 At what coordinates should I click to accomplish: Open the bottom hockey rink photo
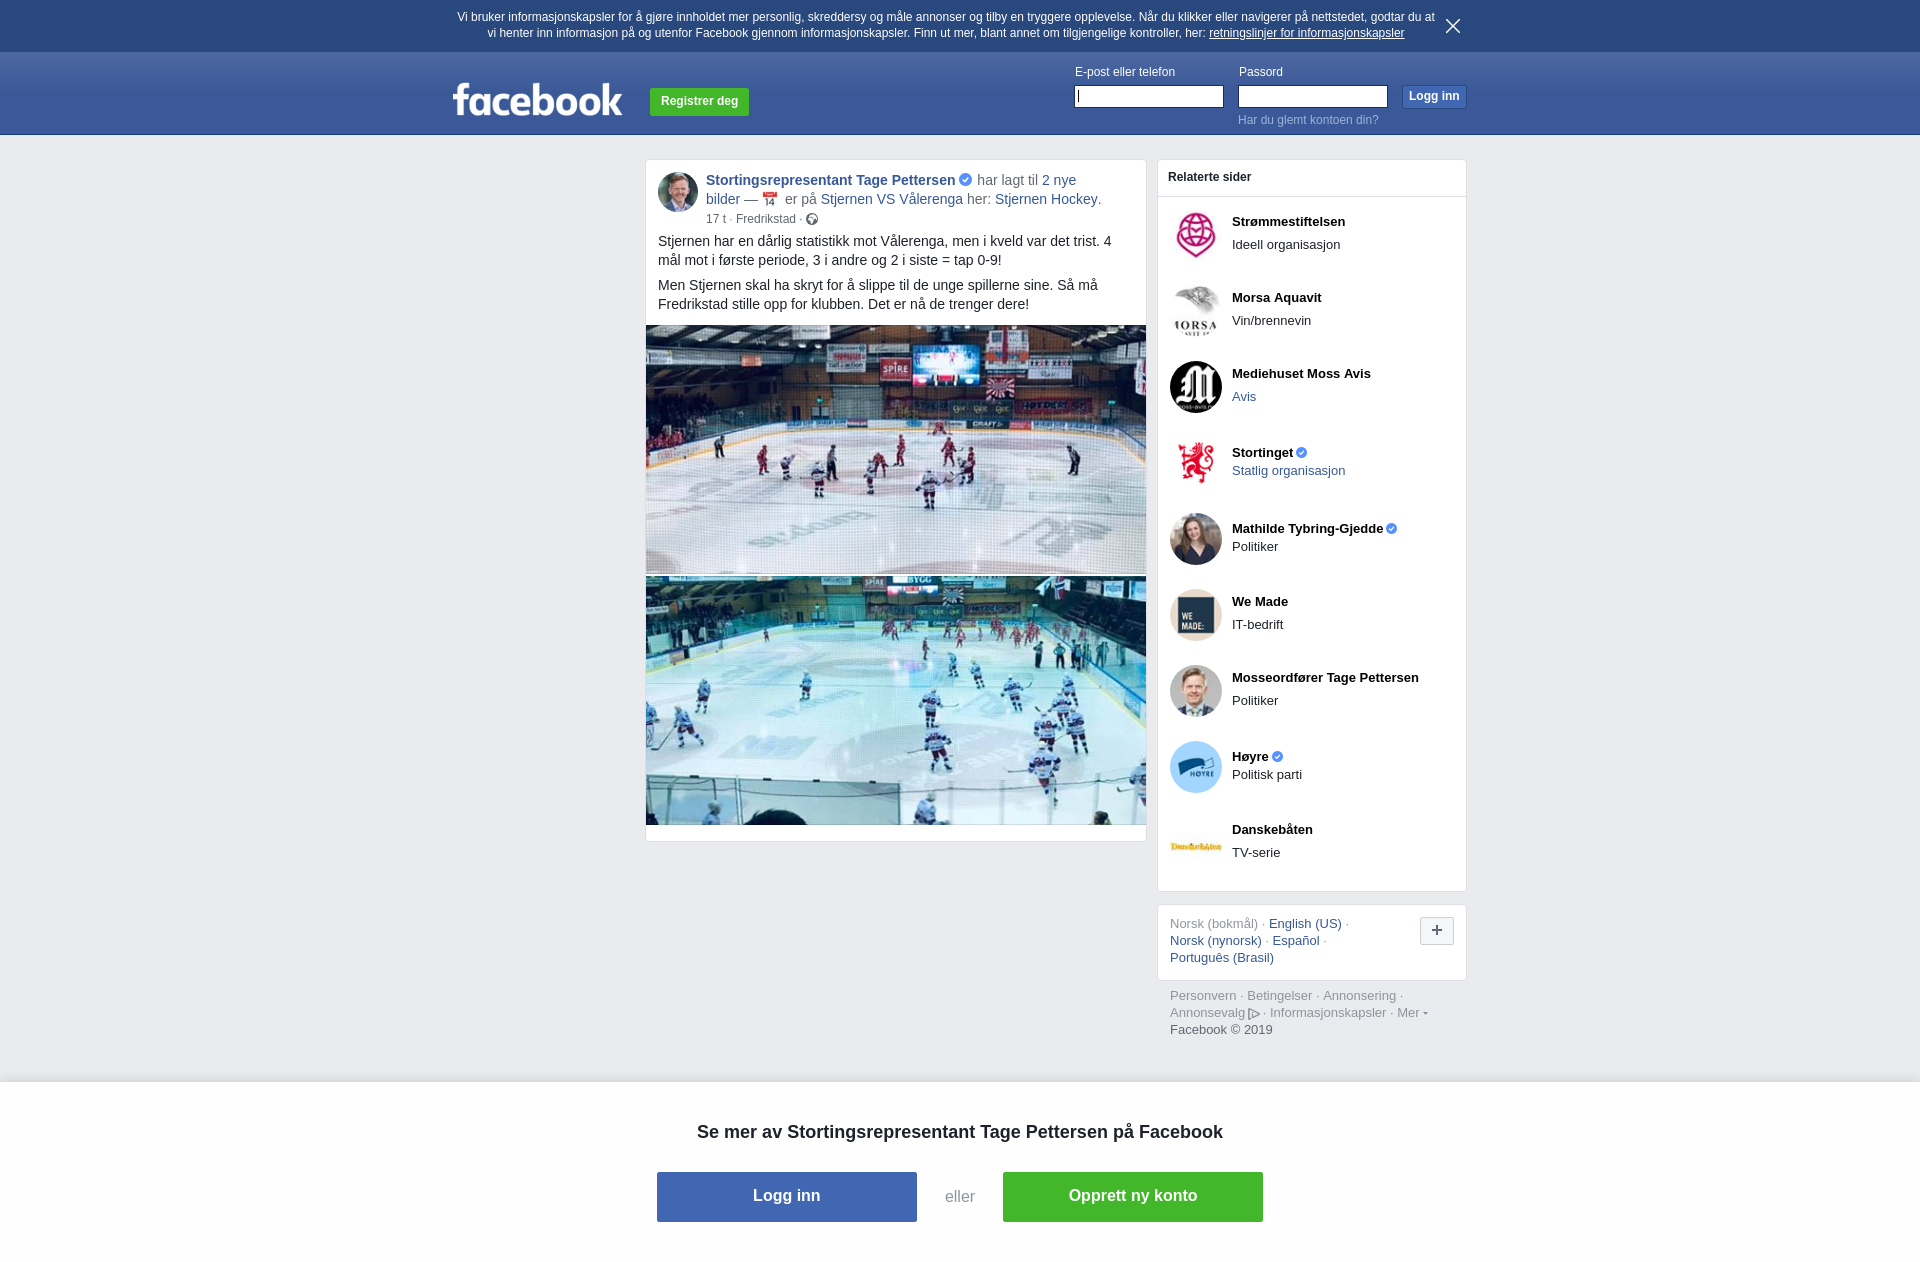click(x=896, y=700)
